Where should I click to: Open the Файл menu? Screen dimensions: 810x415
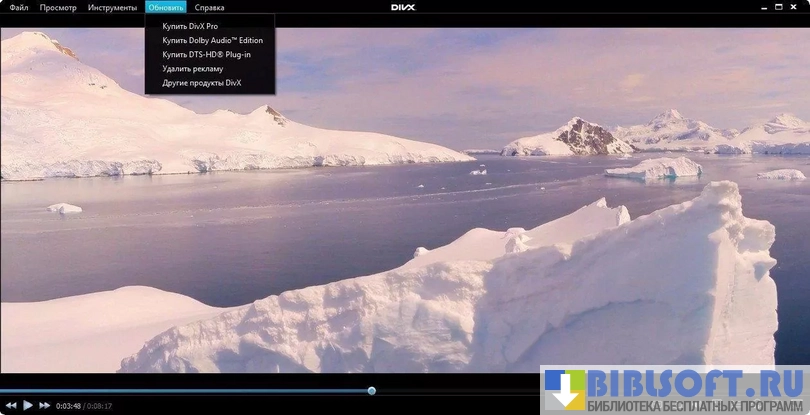[19, 7]
